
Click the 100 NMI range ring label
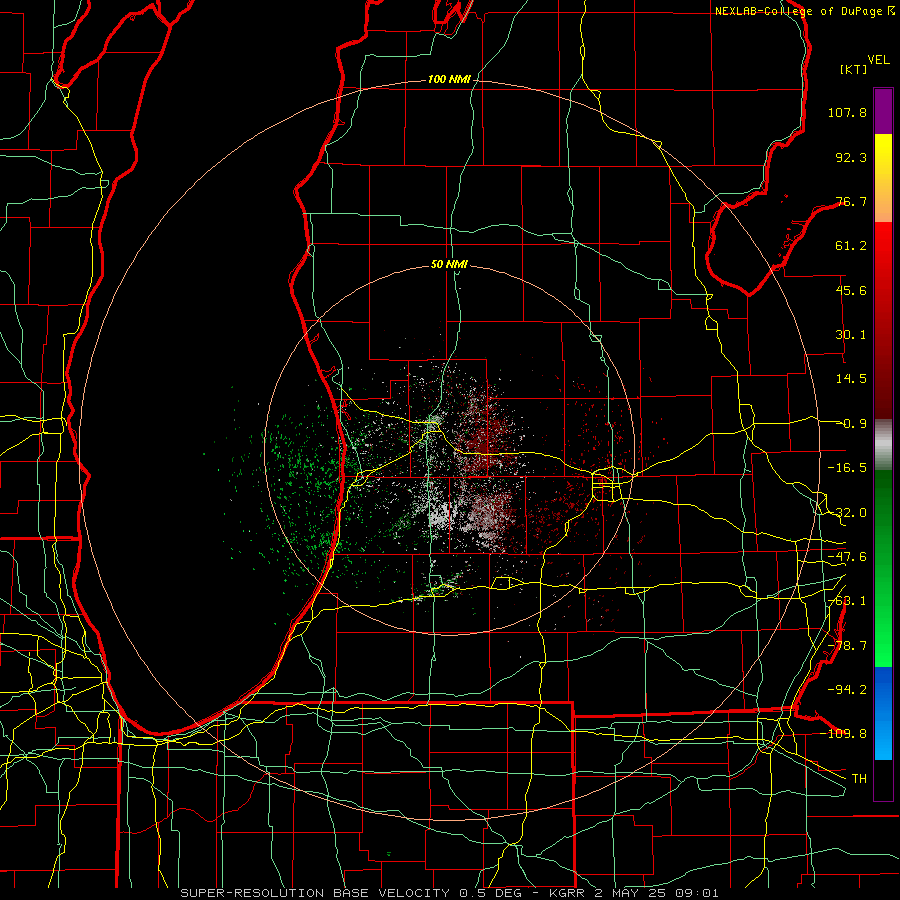(449, 79)
